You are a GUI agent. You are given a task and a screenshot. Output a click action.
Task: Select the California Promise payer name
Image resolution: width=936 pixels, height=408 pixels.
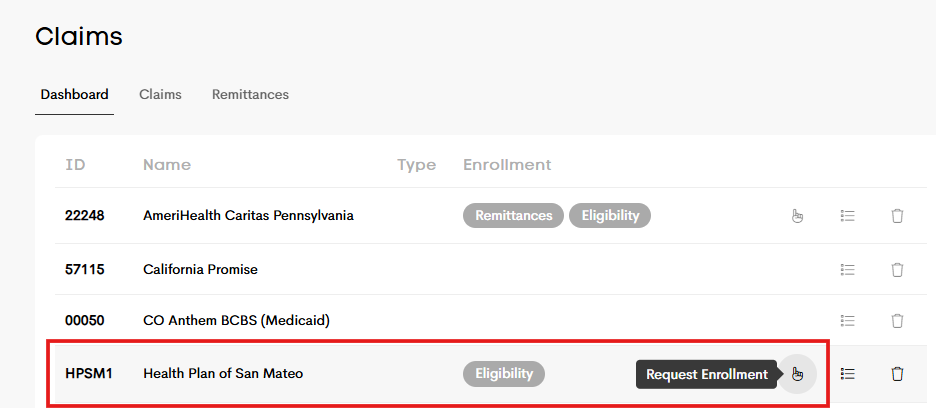point(201,270)
